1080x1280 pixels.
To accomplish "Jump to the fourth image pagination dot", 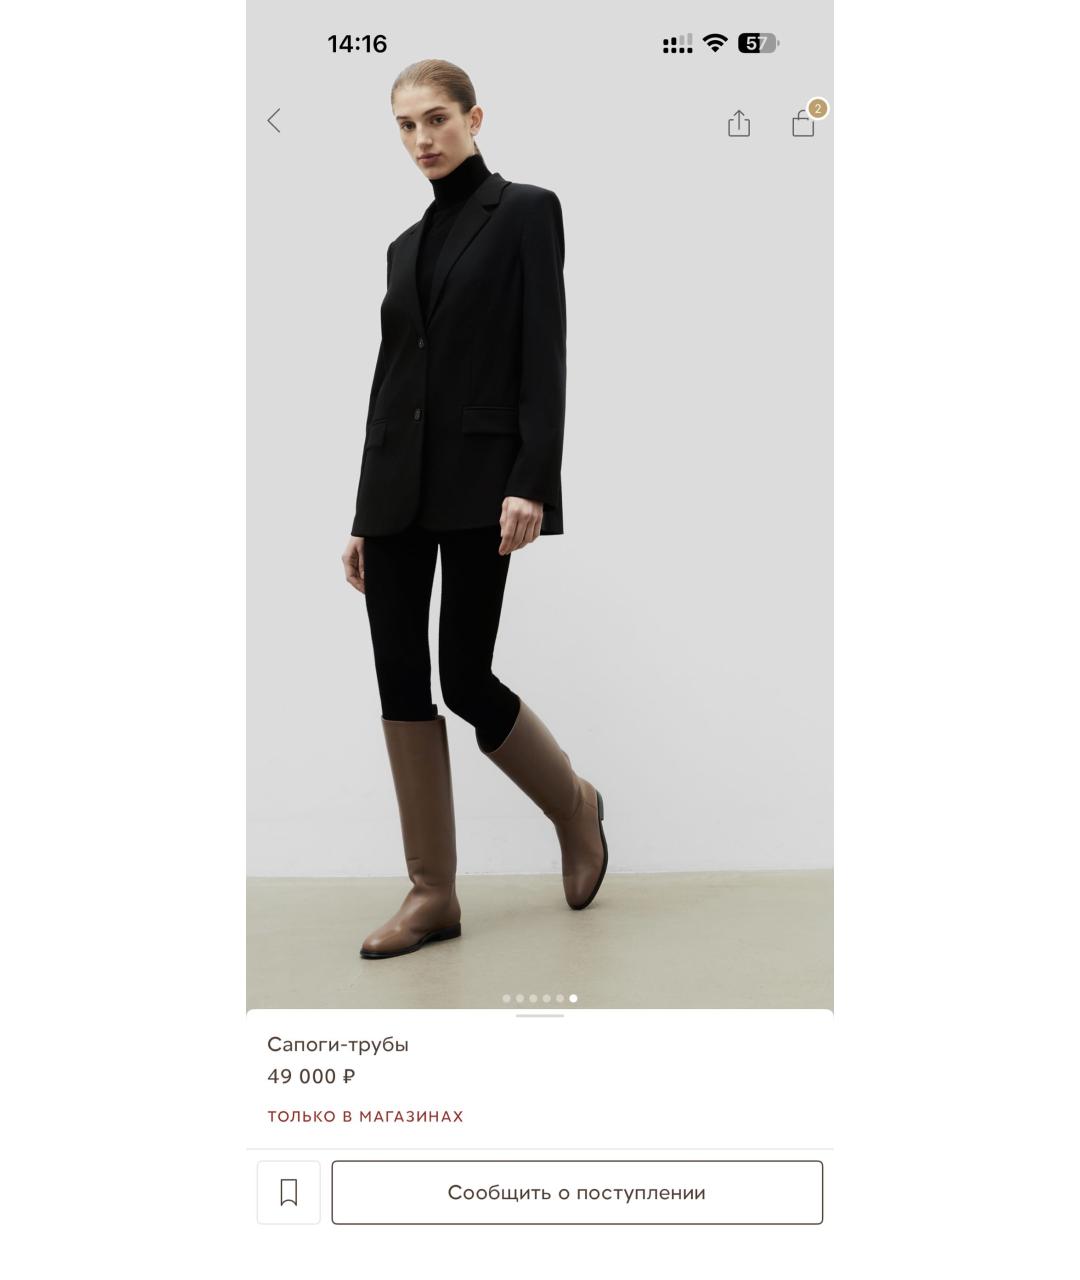I will tap(547, 998).
